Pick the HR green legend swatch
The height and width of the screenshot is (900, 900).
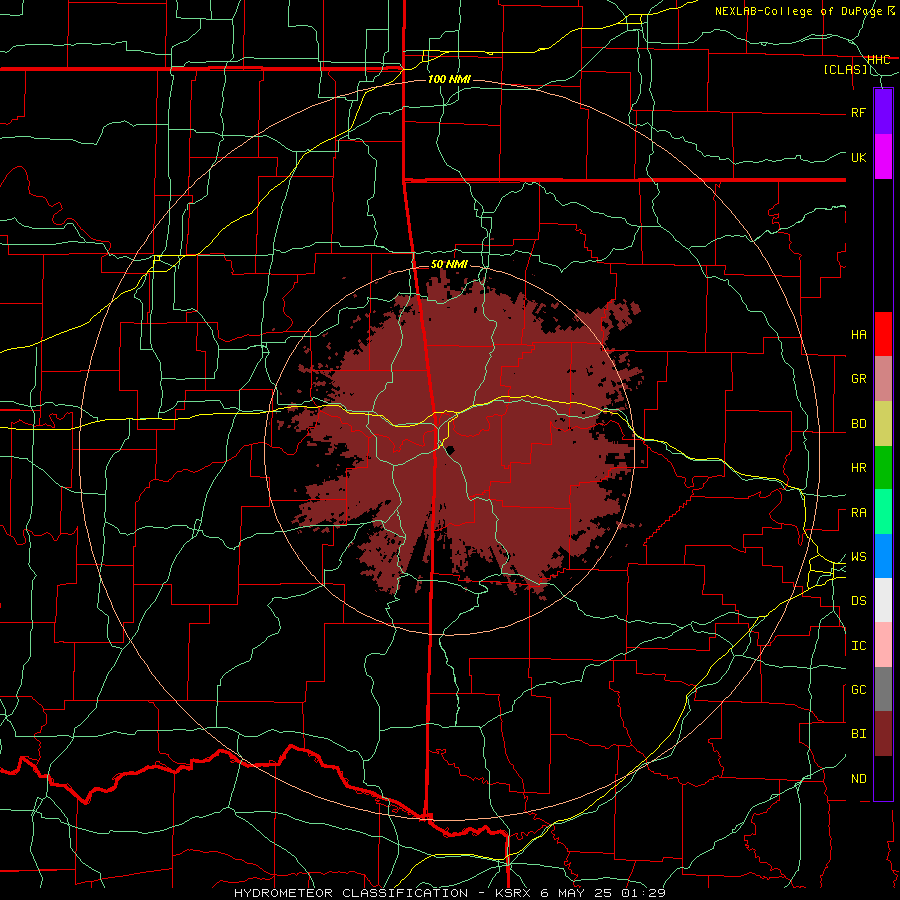(x=883, y=468)
